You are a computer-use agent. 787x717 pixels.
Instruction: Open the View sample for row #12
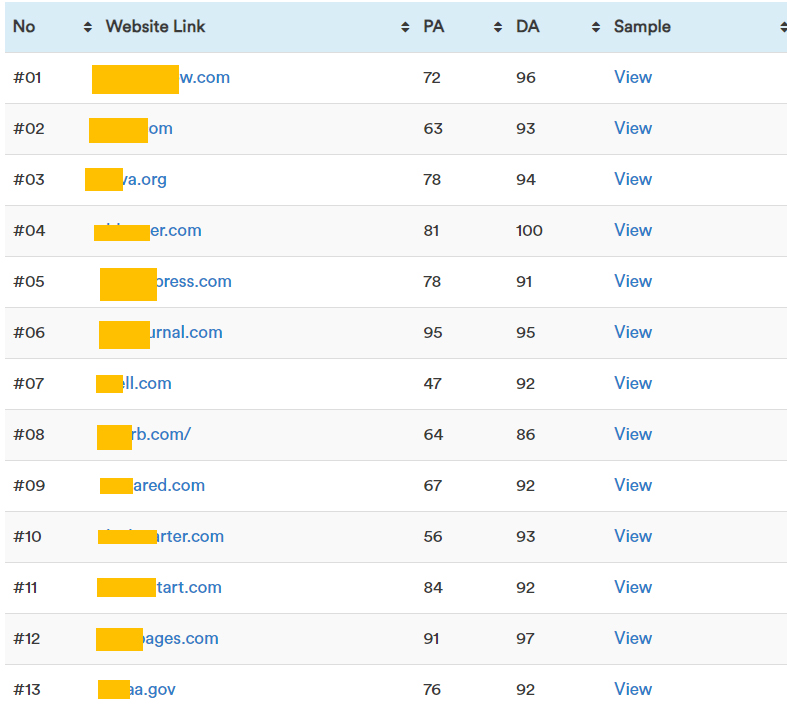(x=633, y=638)
